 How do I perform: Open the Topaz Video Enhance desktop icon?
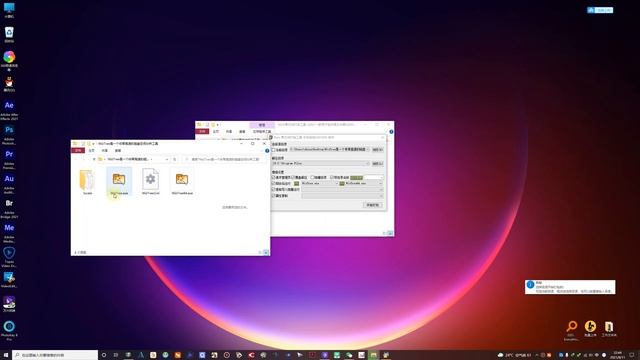click(x=9, y=257)
